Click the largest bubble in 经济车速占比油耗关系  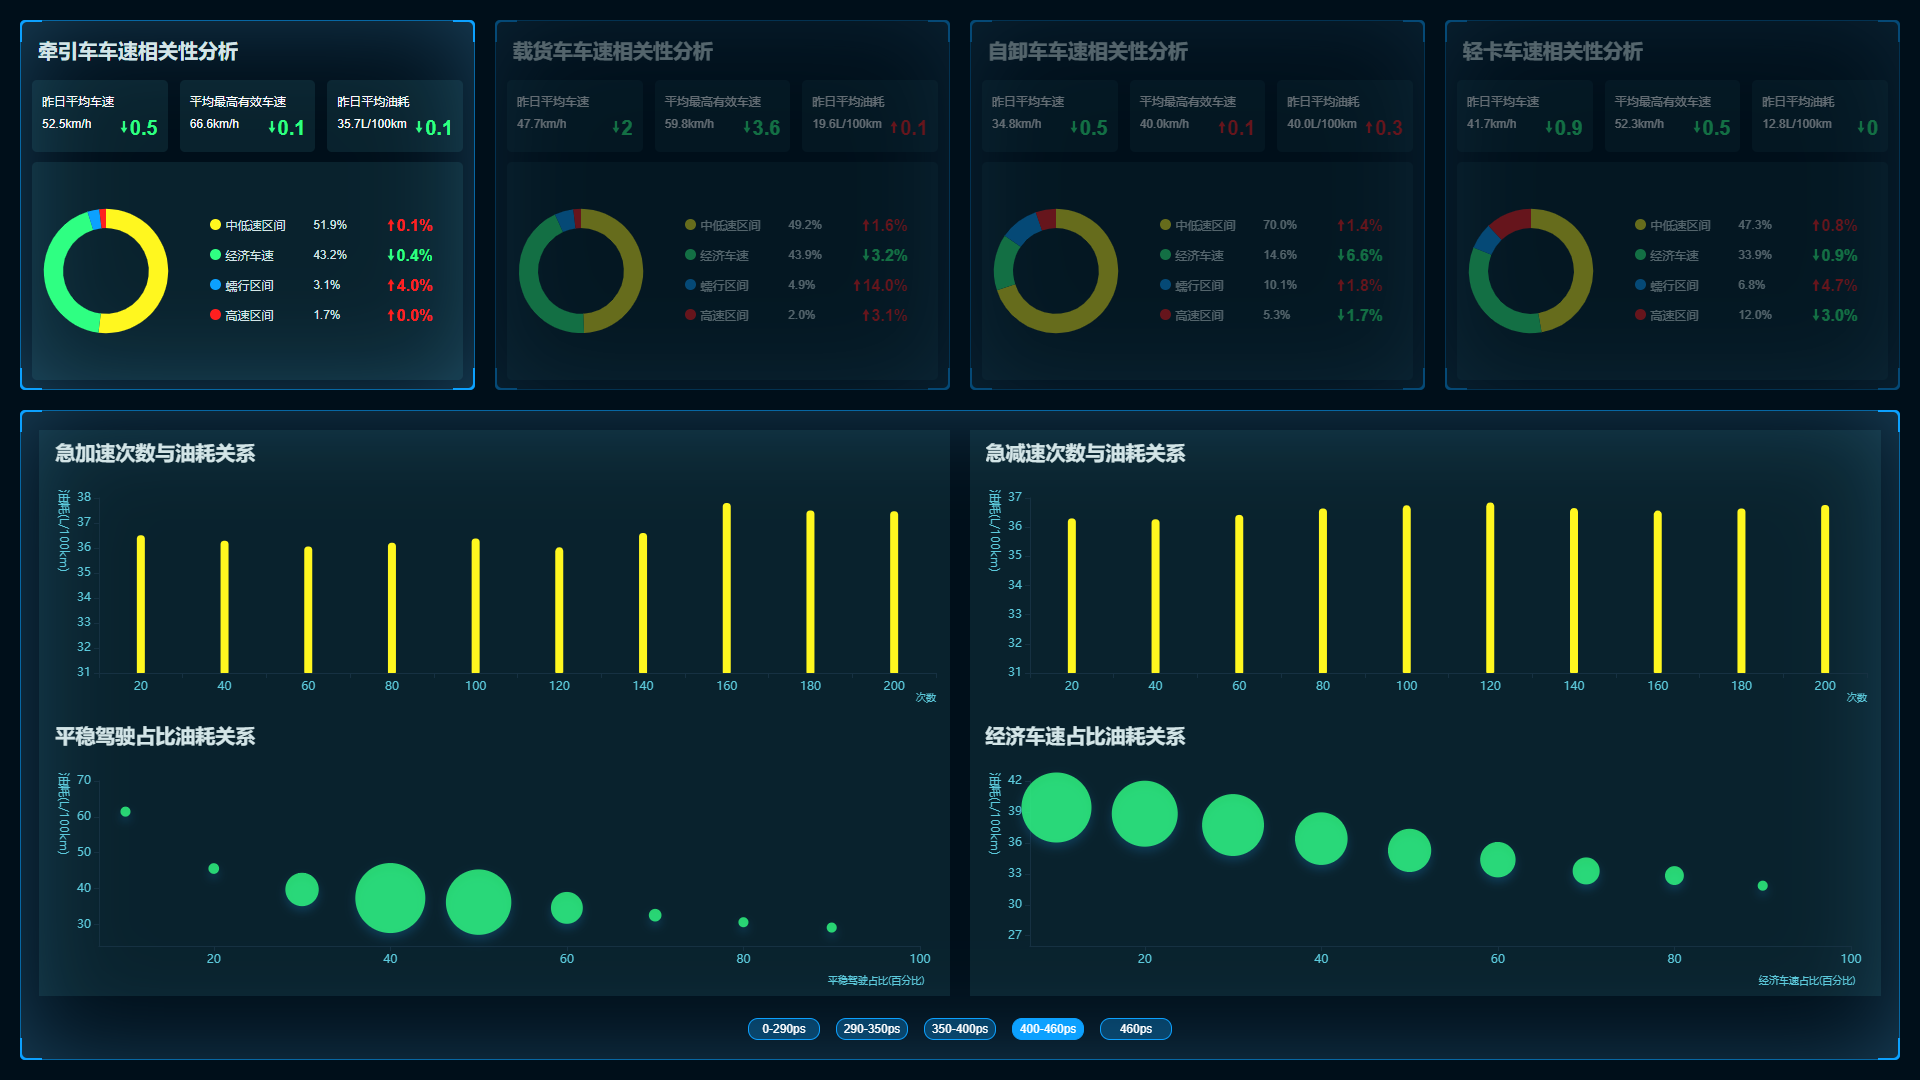tap(1056, 808)
